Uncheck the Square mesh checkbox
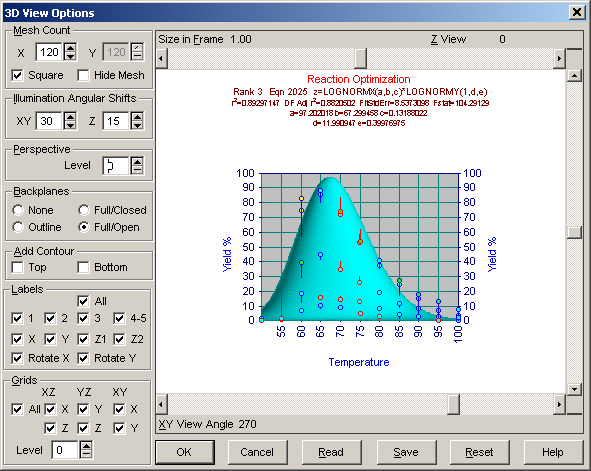This screenshot has width=591, height=471. [17, 75]
